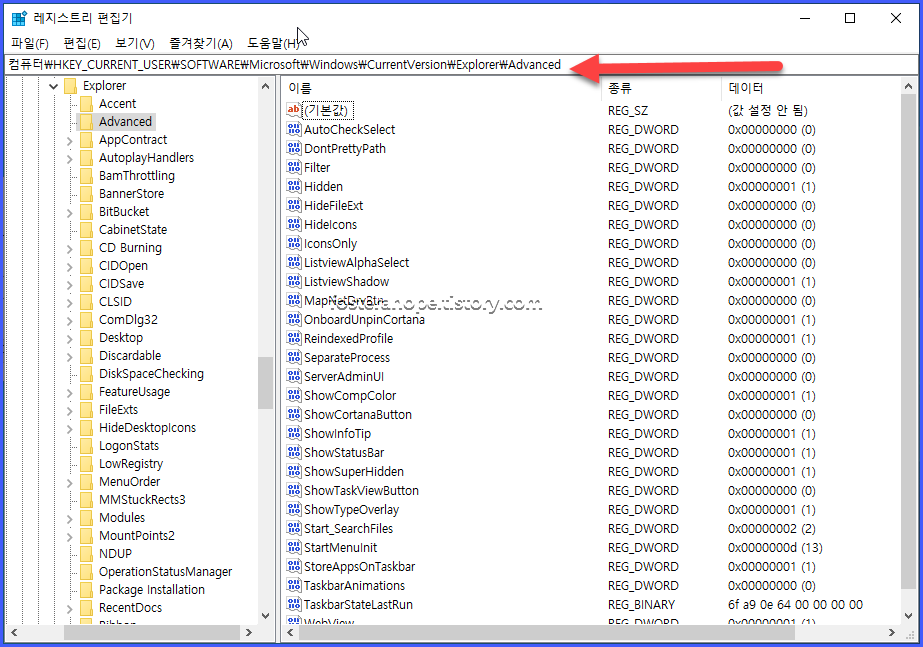Click the IconsOnly DWORD icon
The width and height of the screenshot is (923, 647).
click(x=293, y=243)
